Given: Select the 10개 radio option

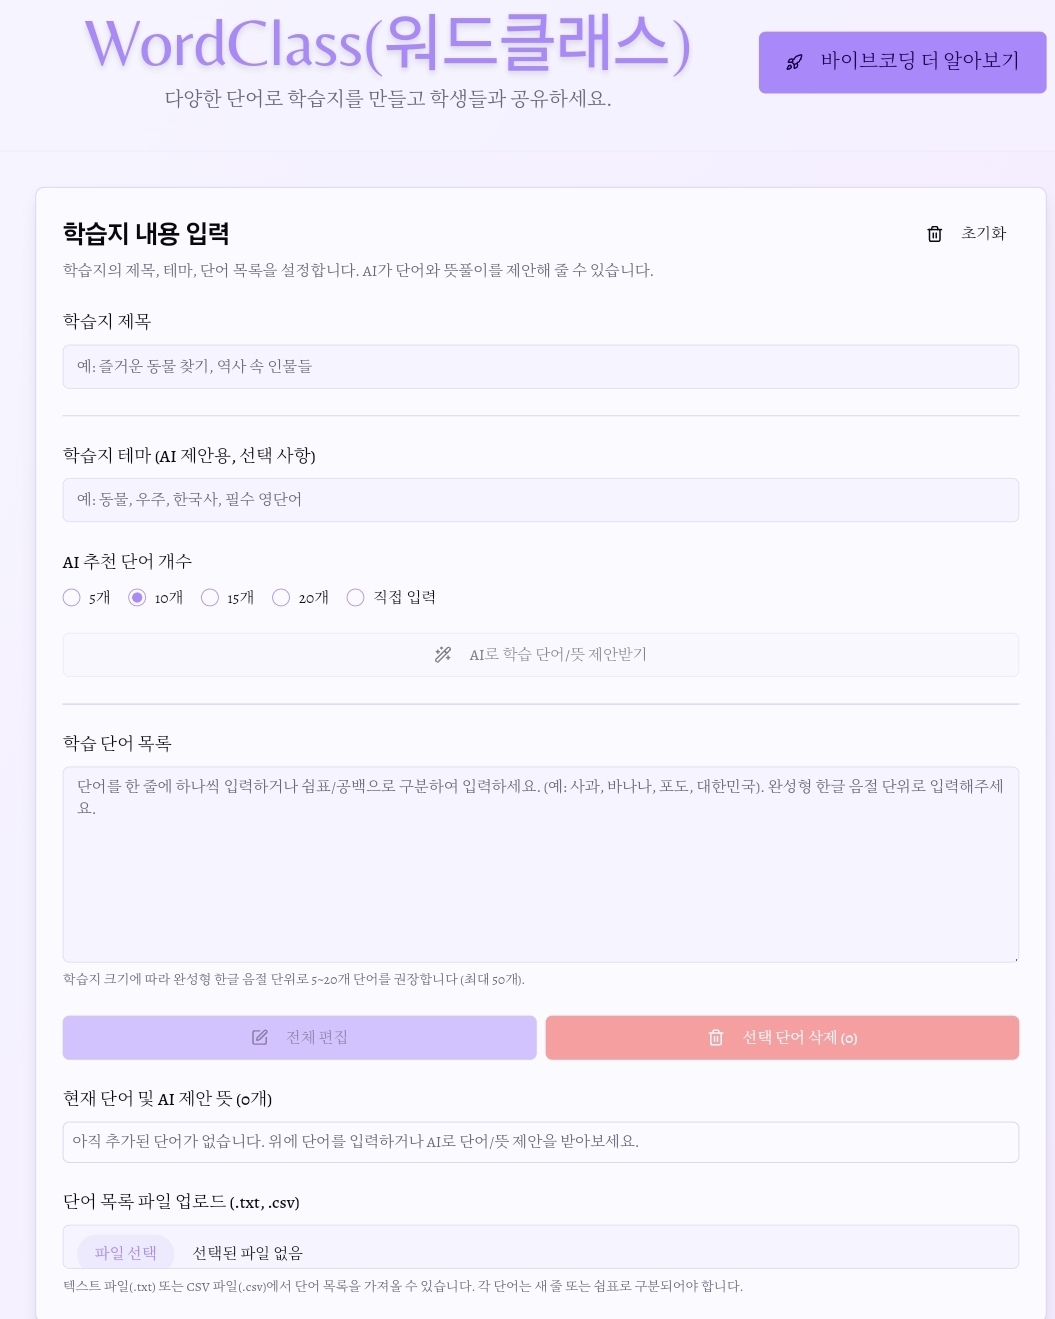Looking at the screenshot, I should [x=137, y=598].
